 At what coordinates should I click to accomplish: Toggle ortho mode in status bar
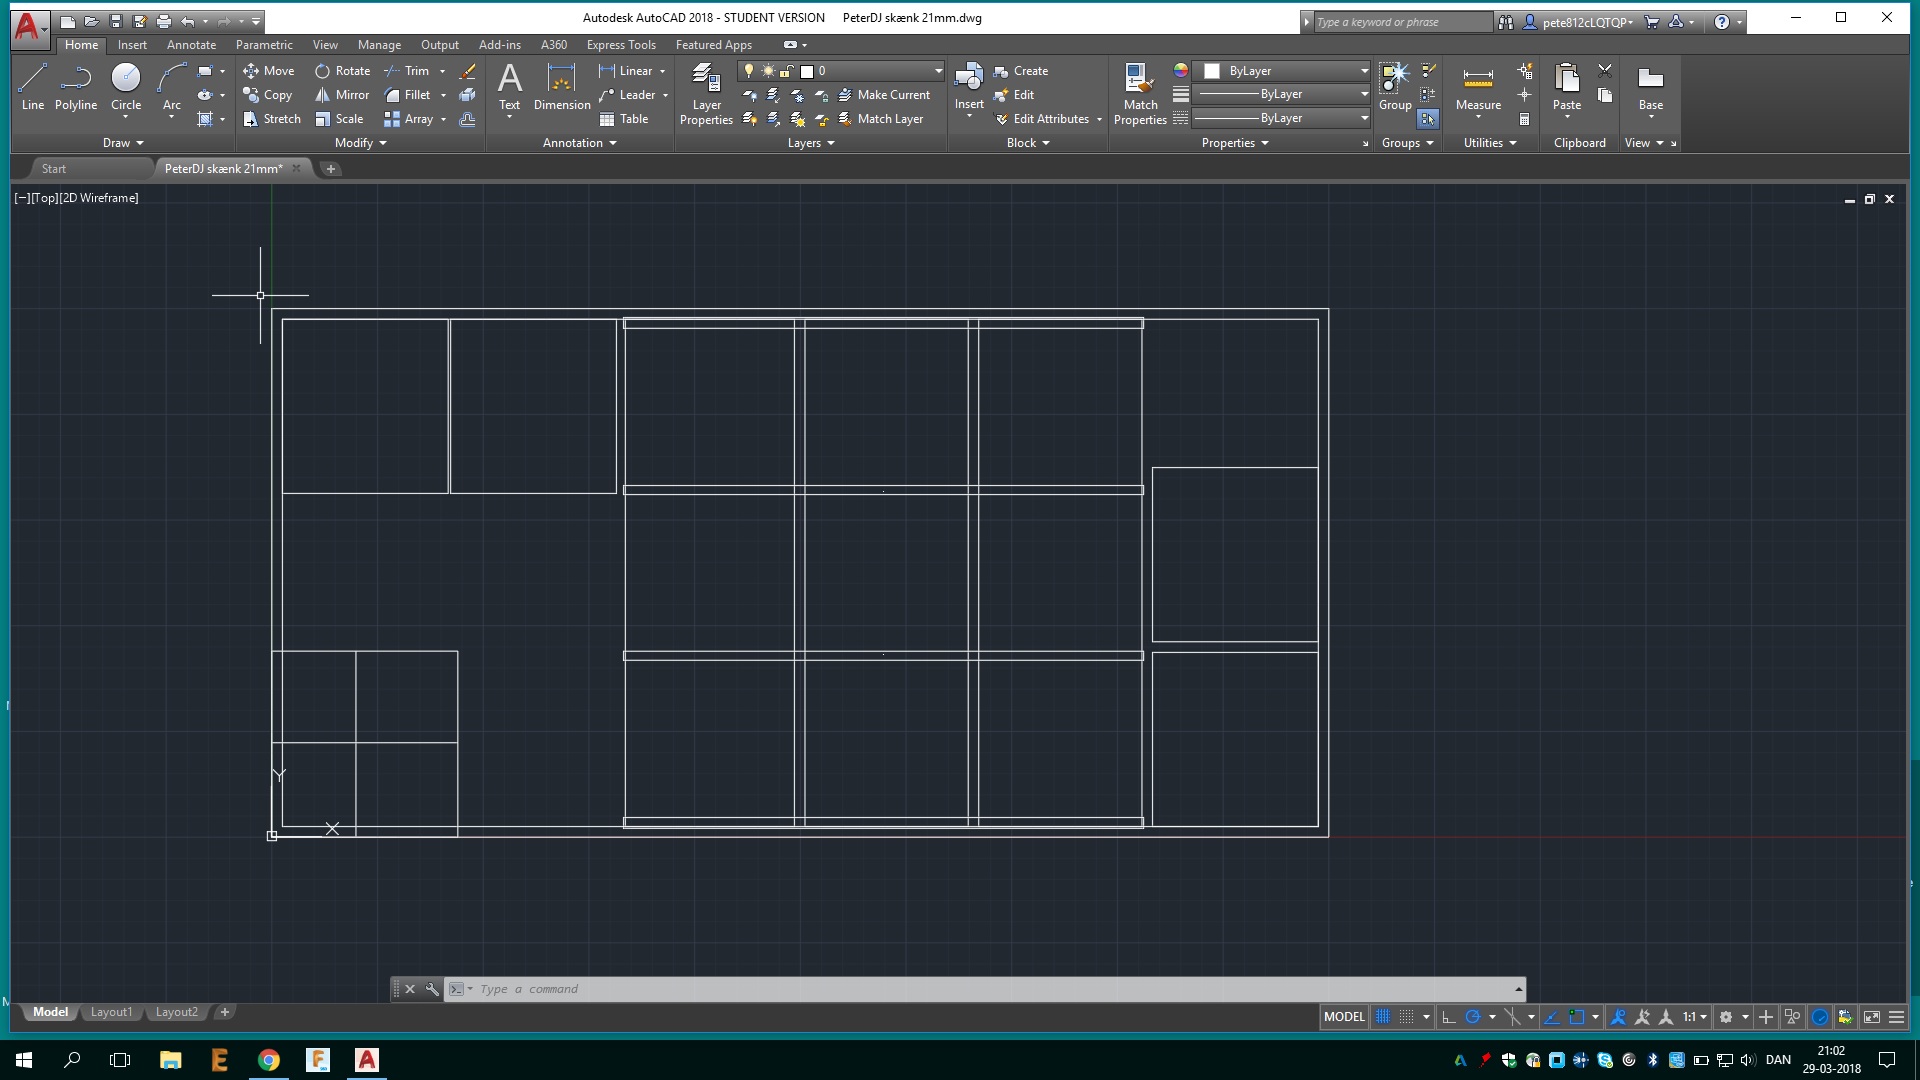coord(1448,1017)
